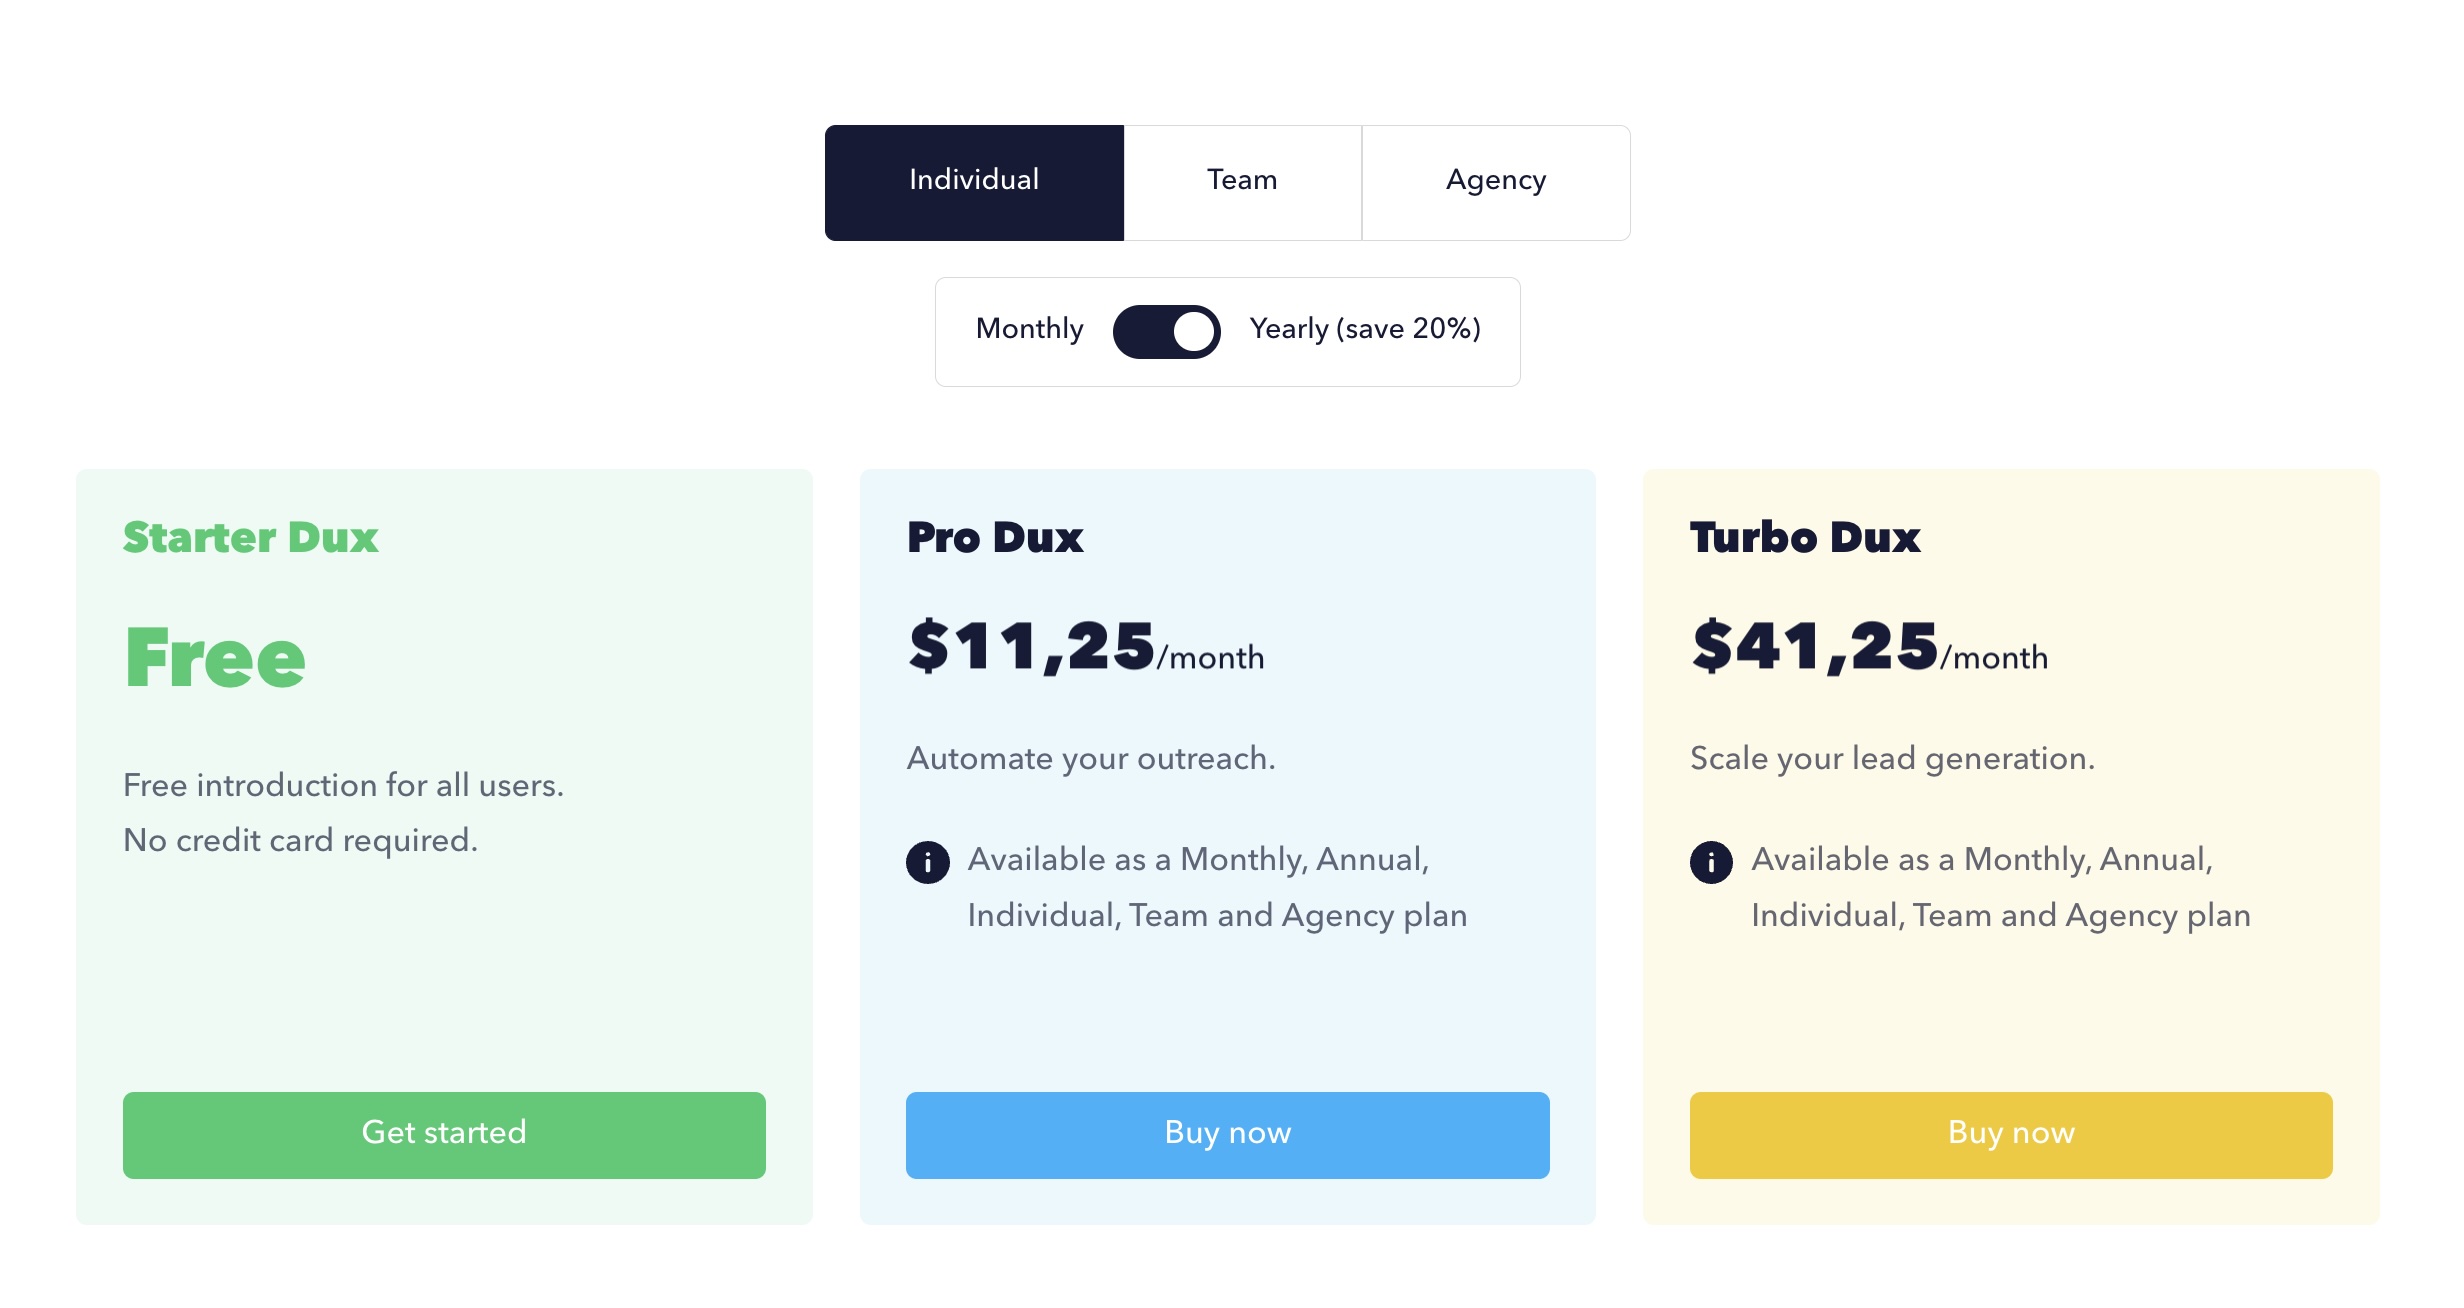Click Pro Dux info icon

pyautogui.click(x=927, y=862)
